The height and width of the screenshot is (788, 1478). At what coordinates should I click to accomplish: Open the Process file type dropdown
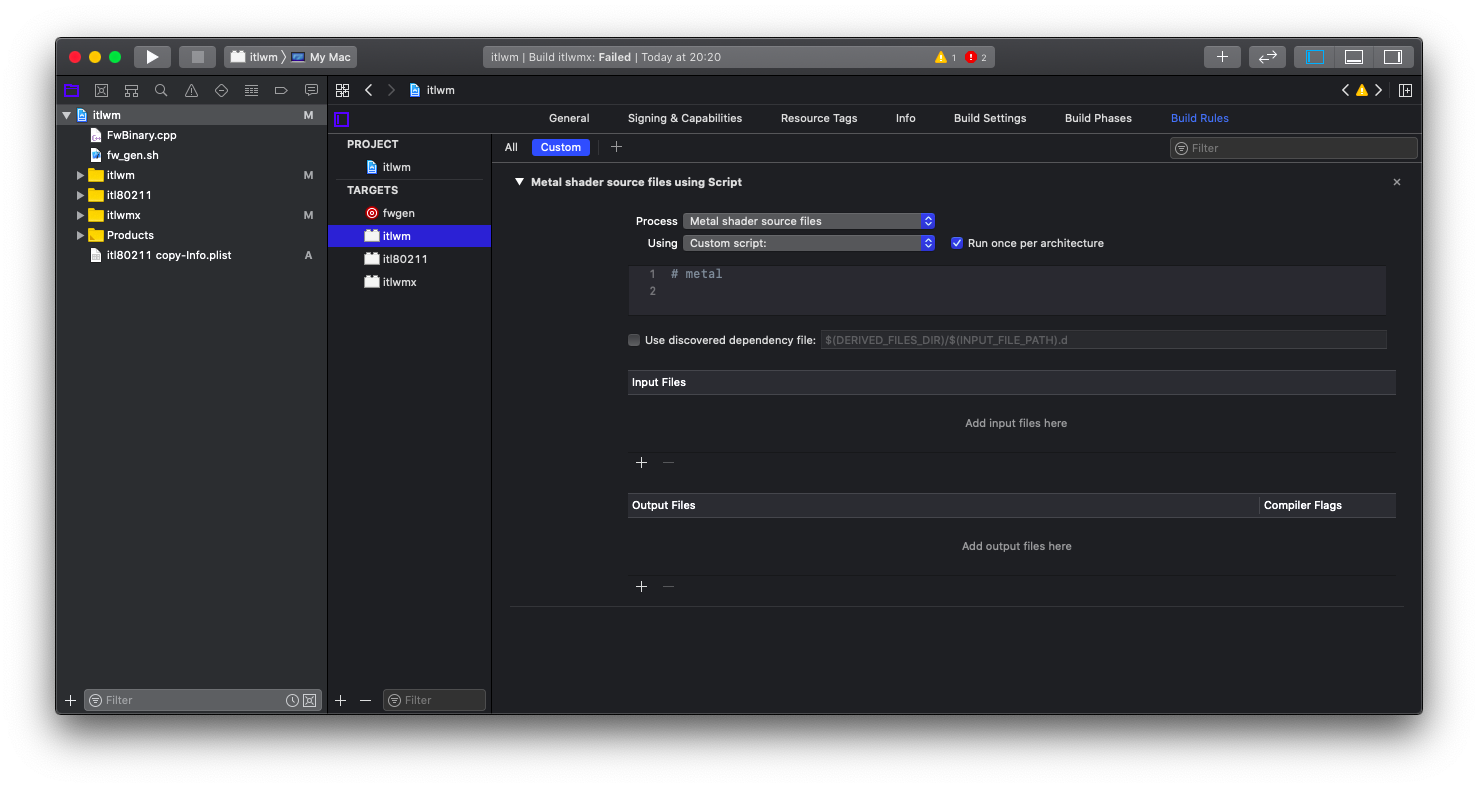[x=809, y=221]
